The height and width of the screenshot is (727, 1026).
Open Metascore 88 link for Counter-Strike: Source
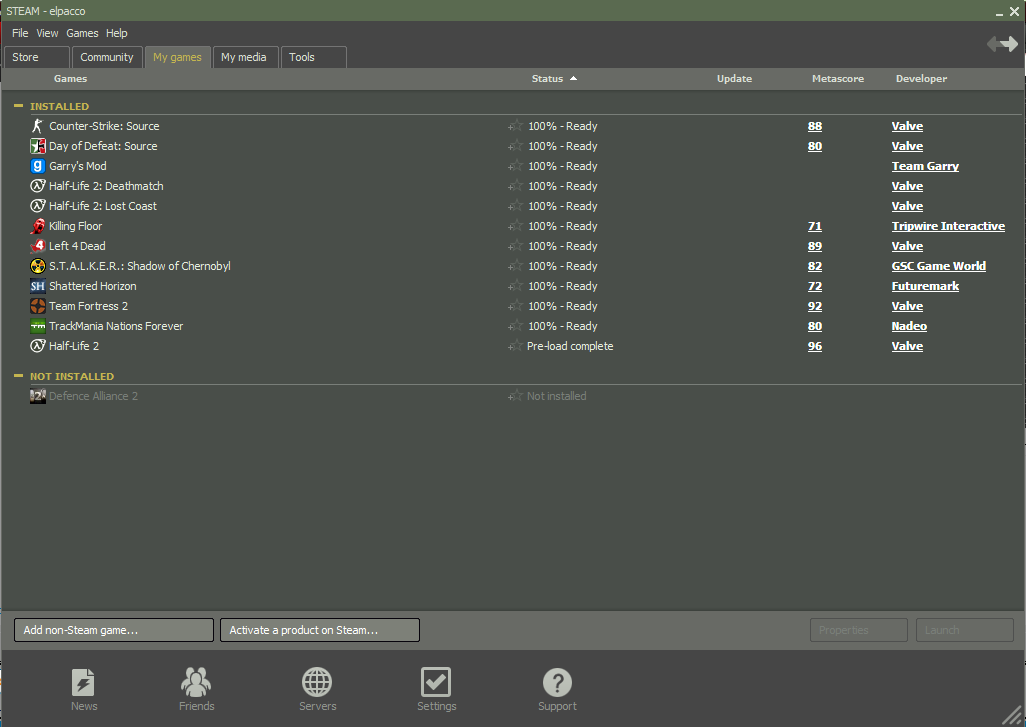pos(815,126)
